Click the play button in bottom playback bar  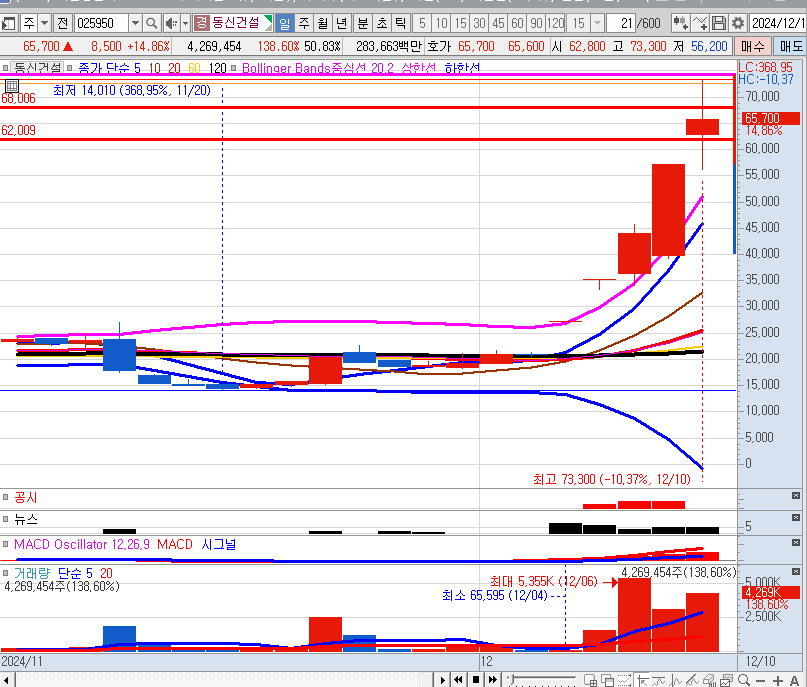(441, 680)
